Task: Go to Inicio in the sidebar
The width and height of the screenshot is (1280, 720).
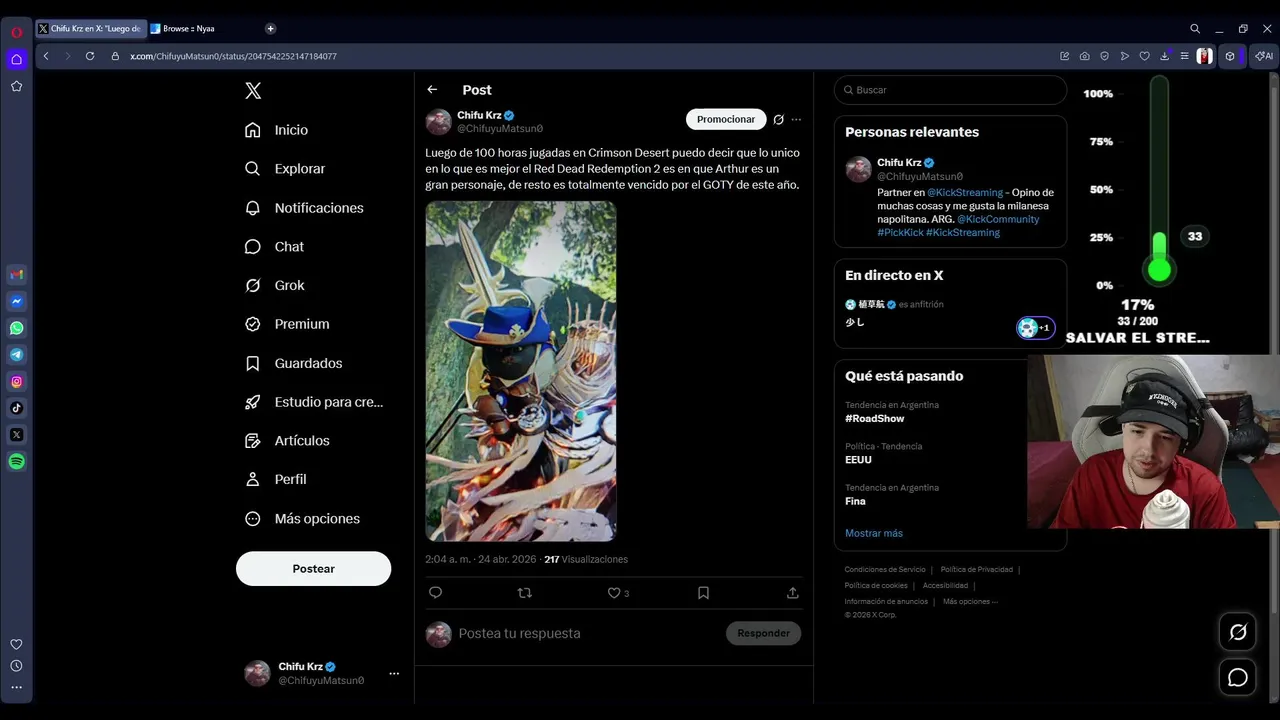Action: [x=277, y=130]
